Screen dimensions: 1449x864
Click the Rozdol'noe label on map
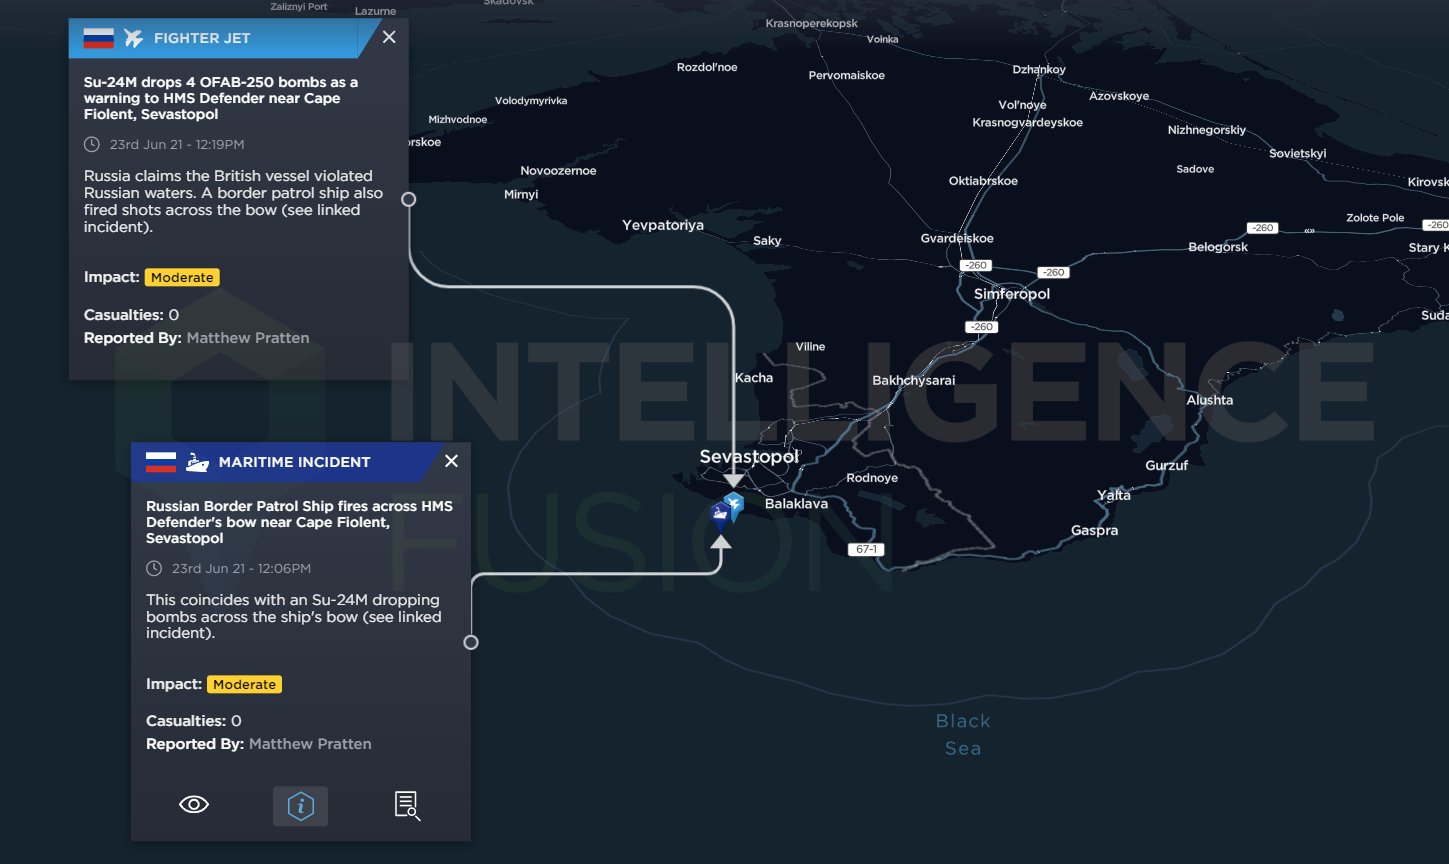[707, 67]
